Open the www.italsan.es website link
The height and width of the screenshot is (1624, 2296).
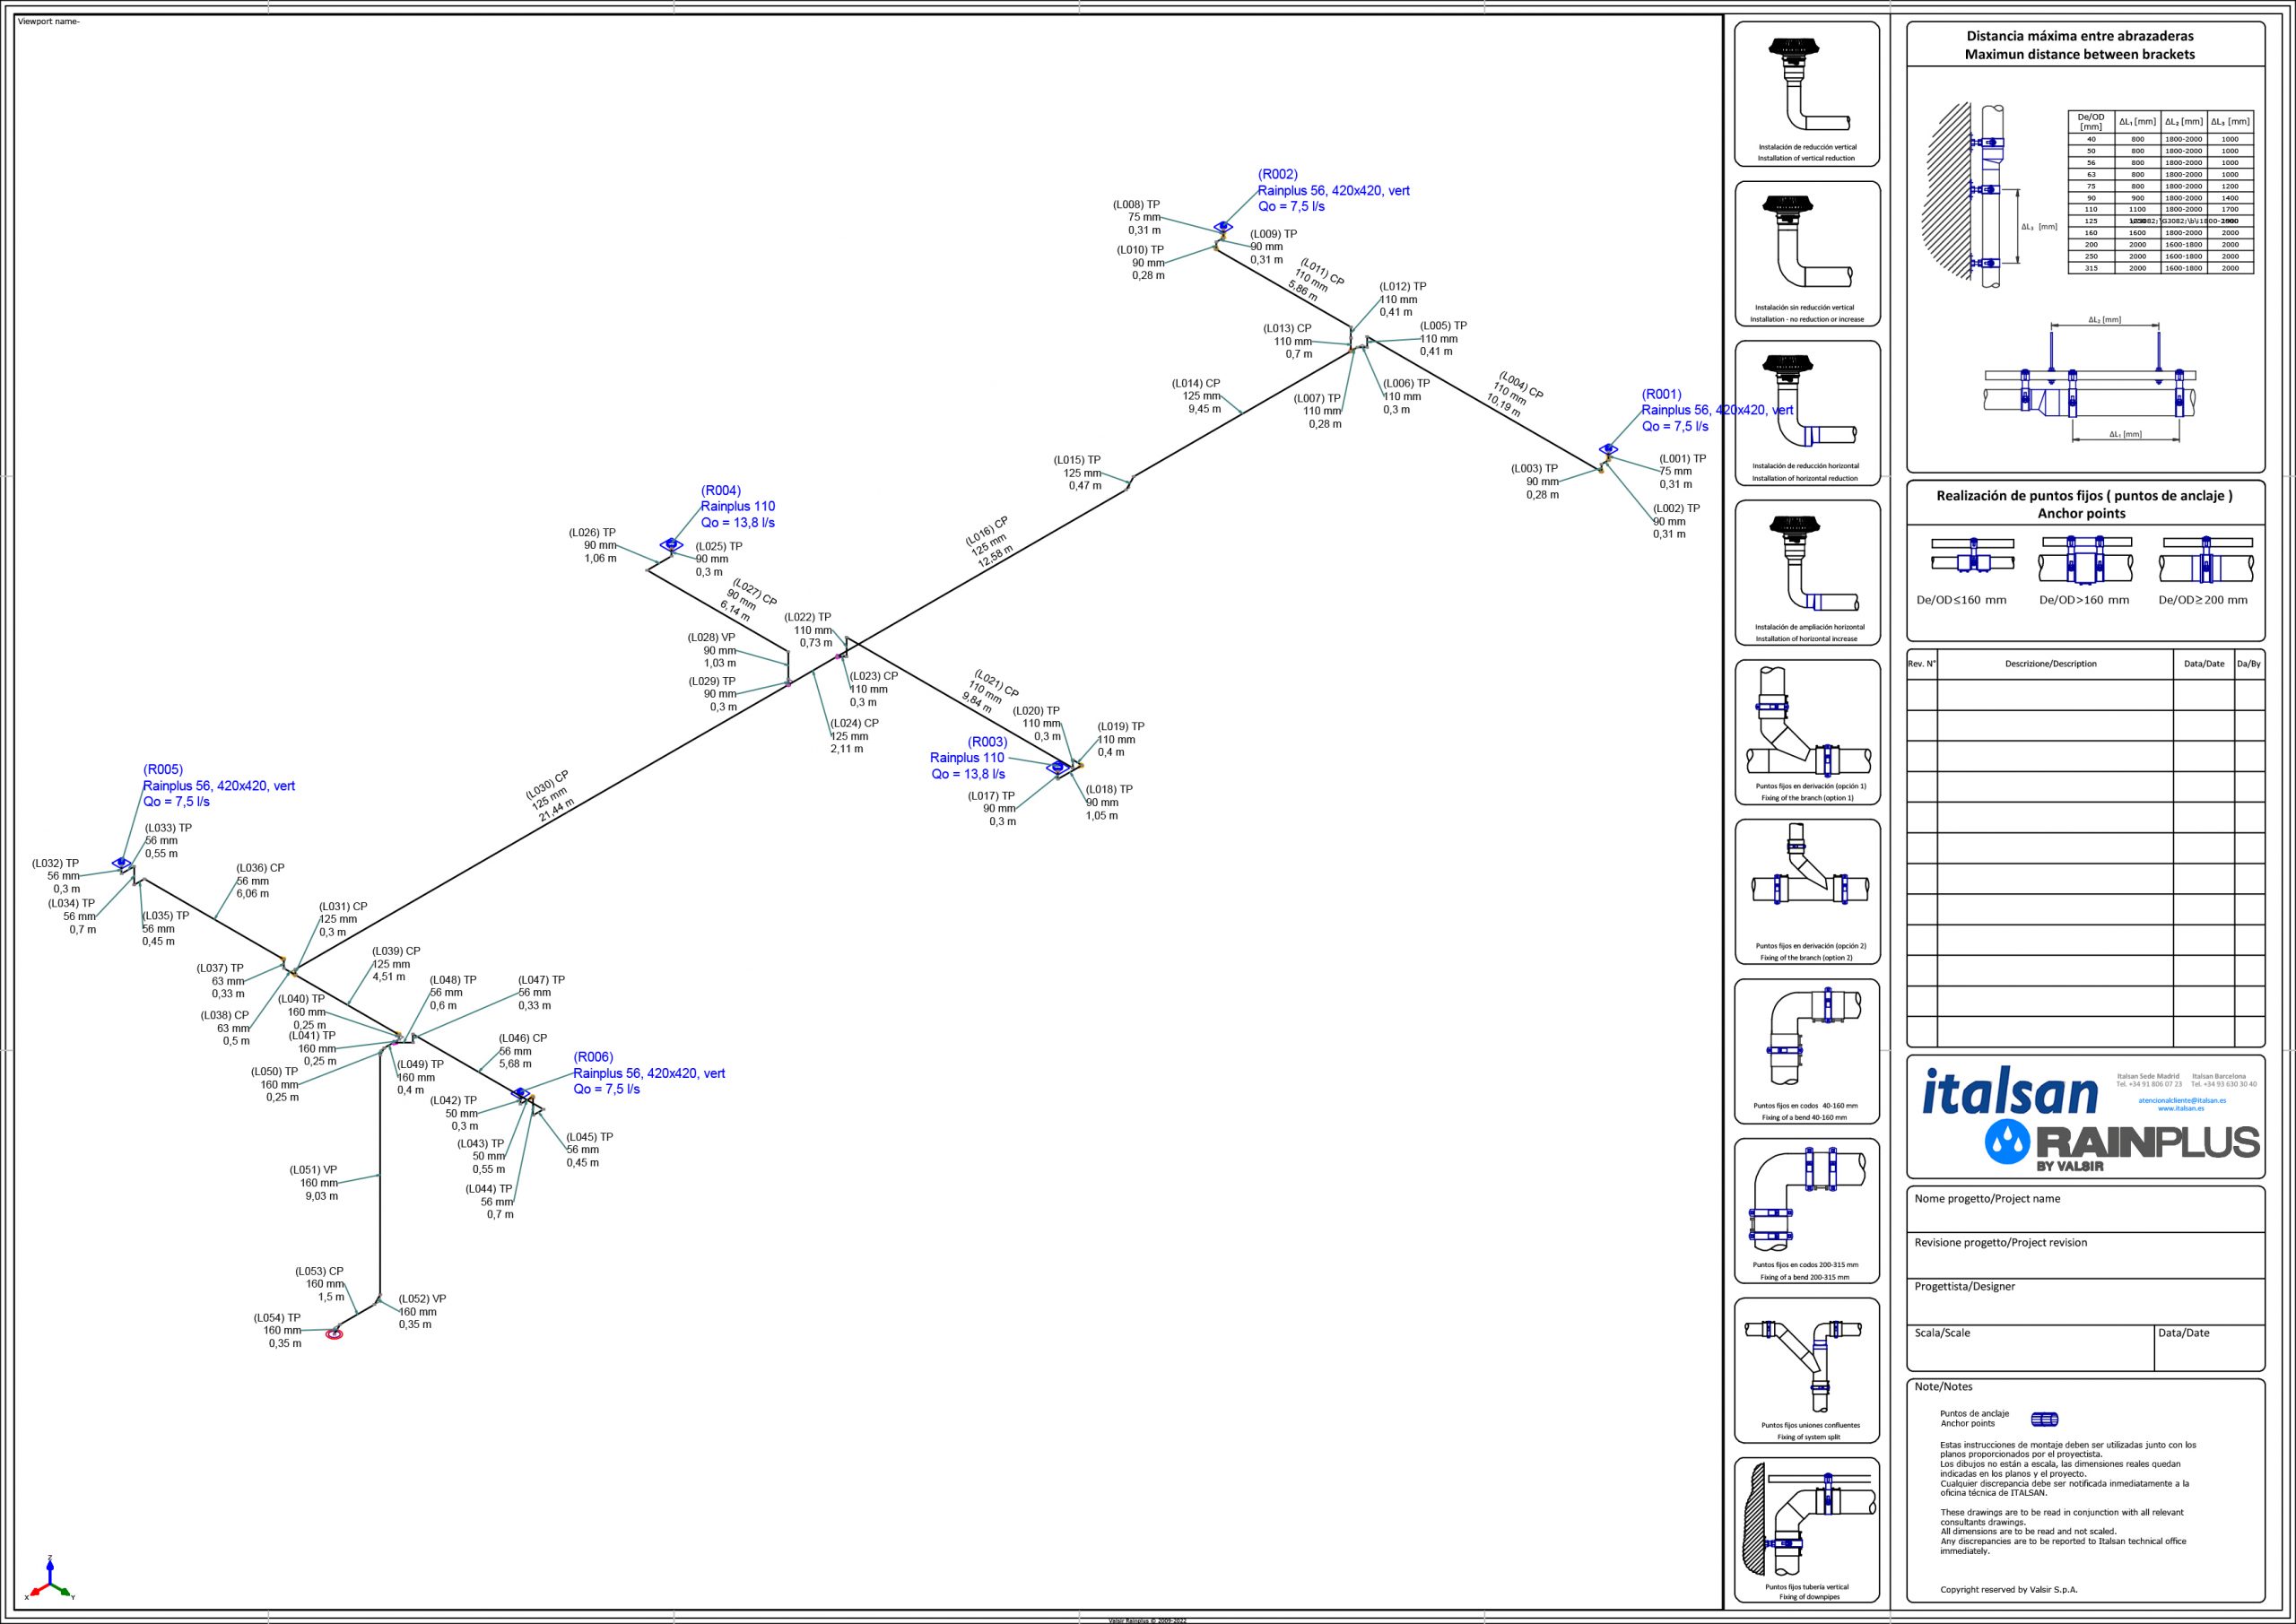click(2180, 1109)
